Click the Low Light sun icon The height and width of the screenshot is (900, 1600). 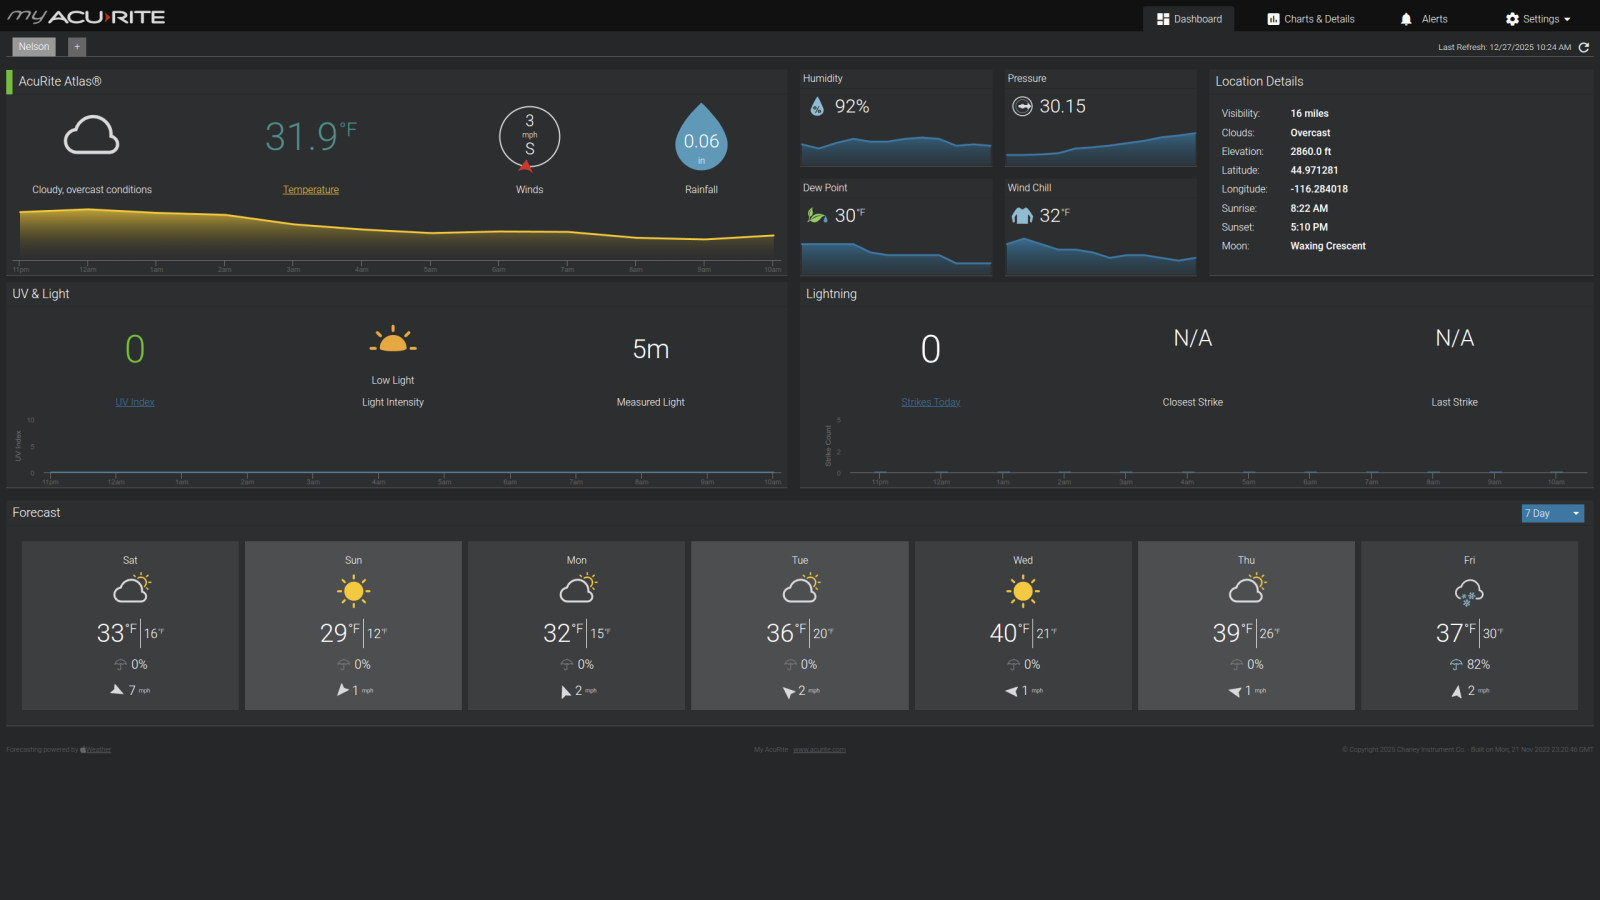point(393,341)
